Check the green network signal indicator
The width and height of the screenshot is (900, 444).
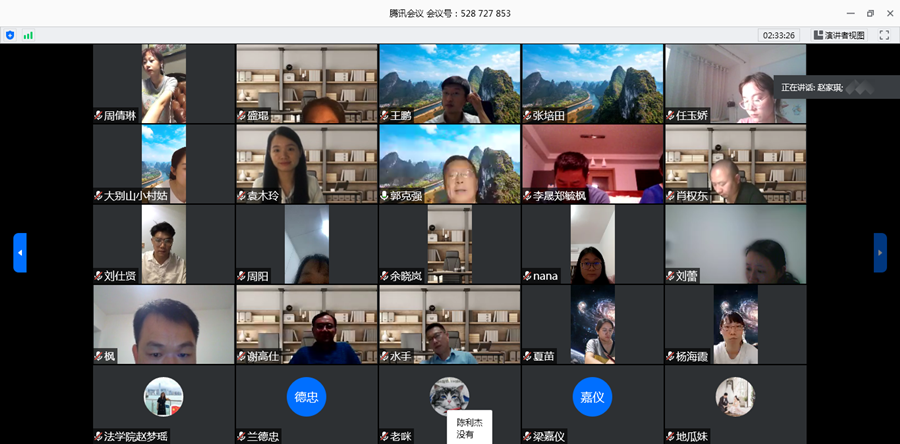pyautogui.click(x=28, y=35)
